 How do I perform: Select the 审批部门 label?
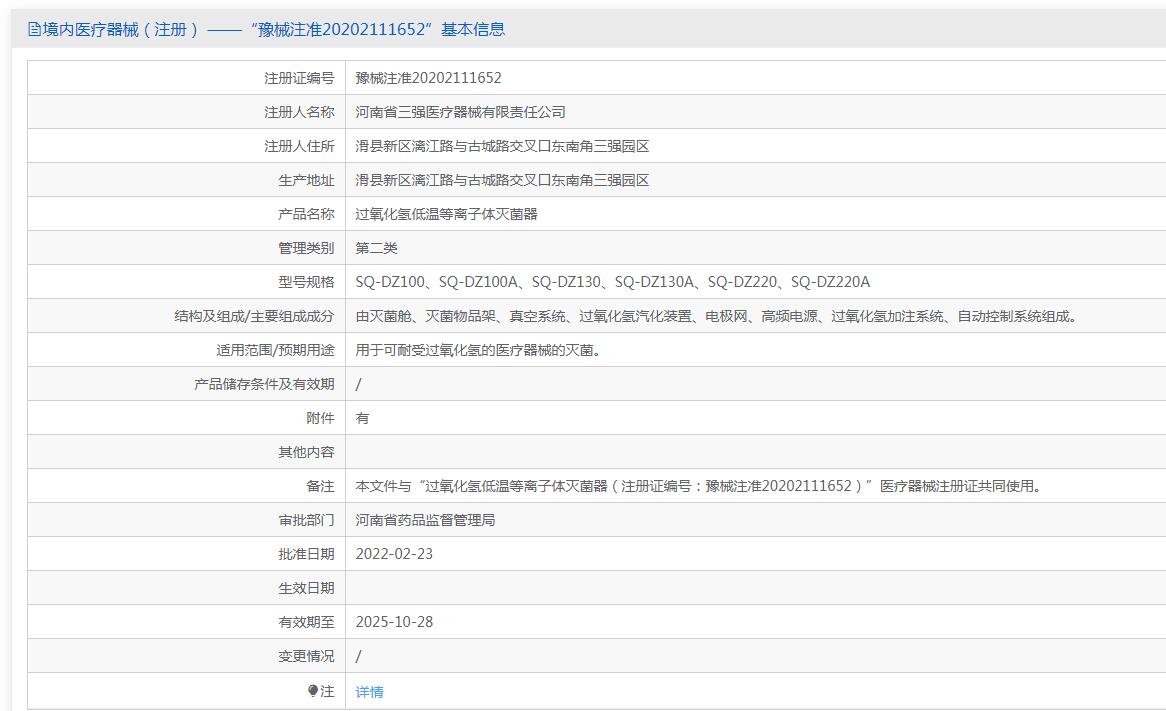306,520
